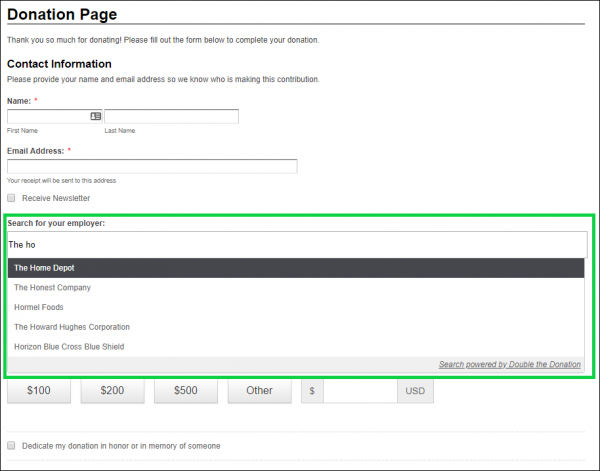Choose Horizon Blue Cross Blue Shield

[296, 347]
